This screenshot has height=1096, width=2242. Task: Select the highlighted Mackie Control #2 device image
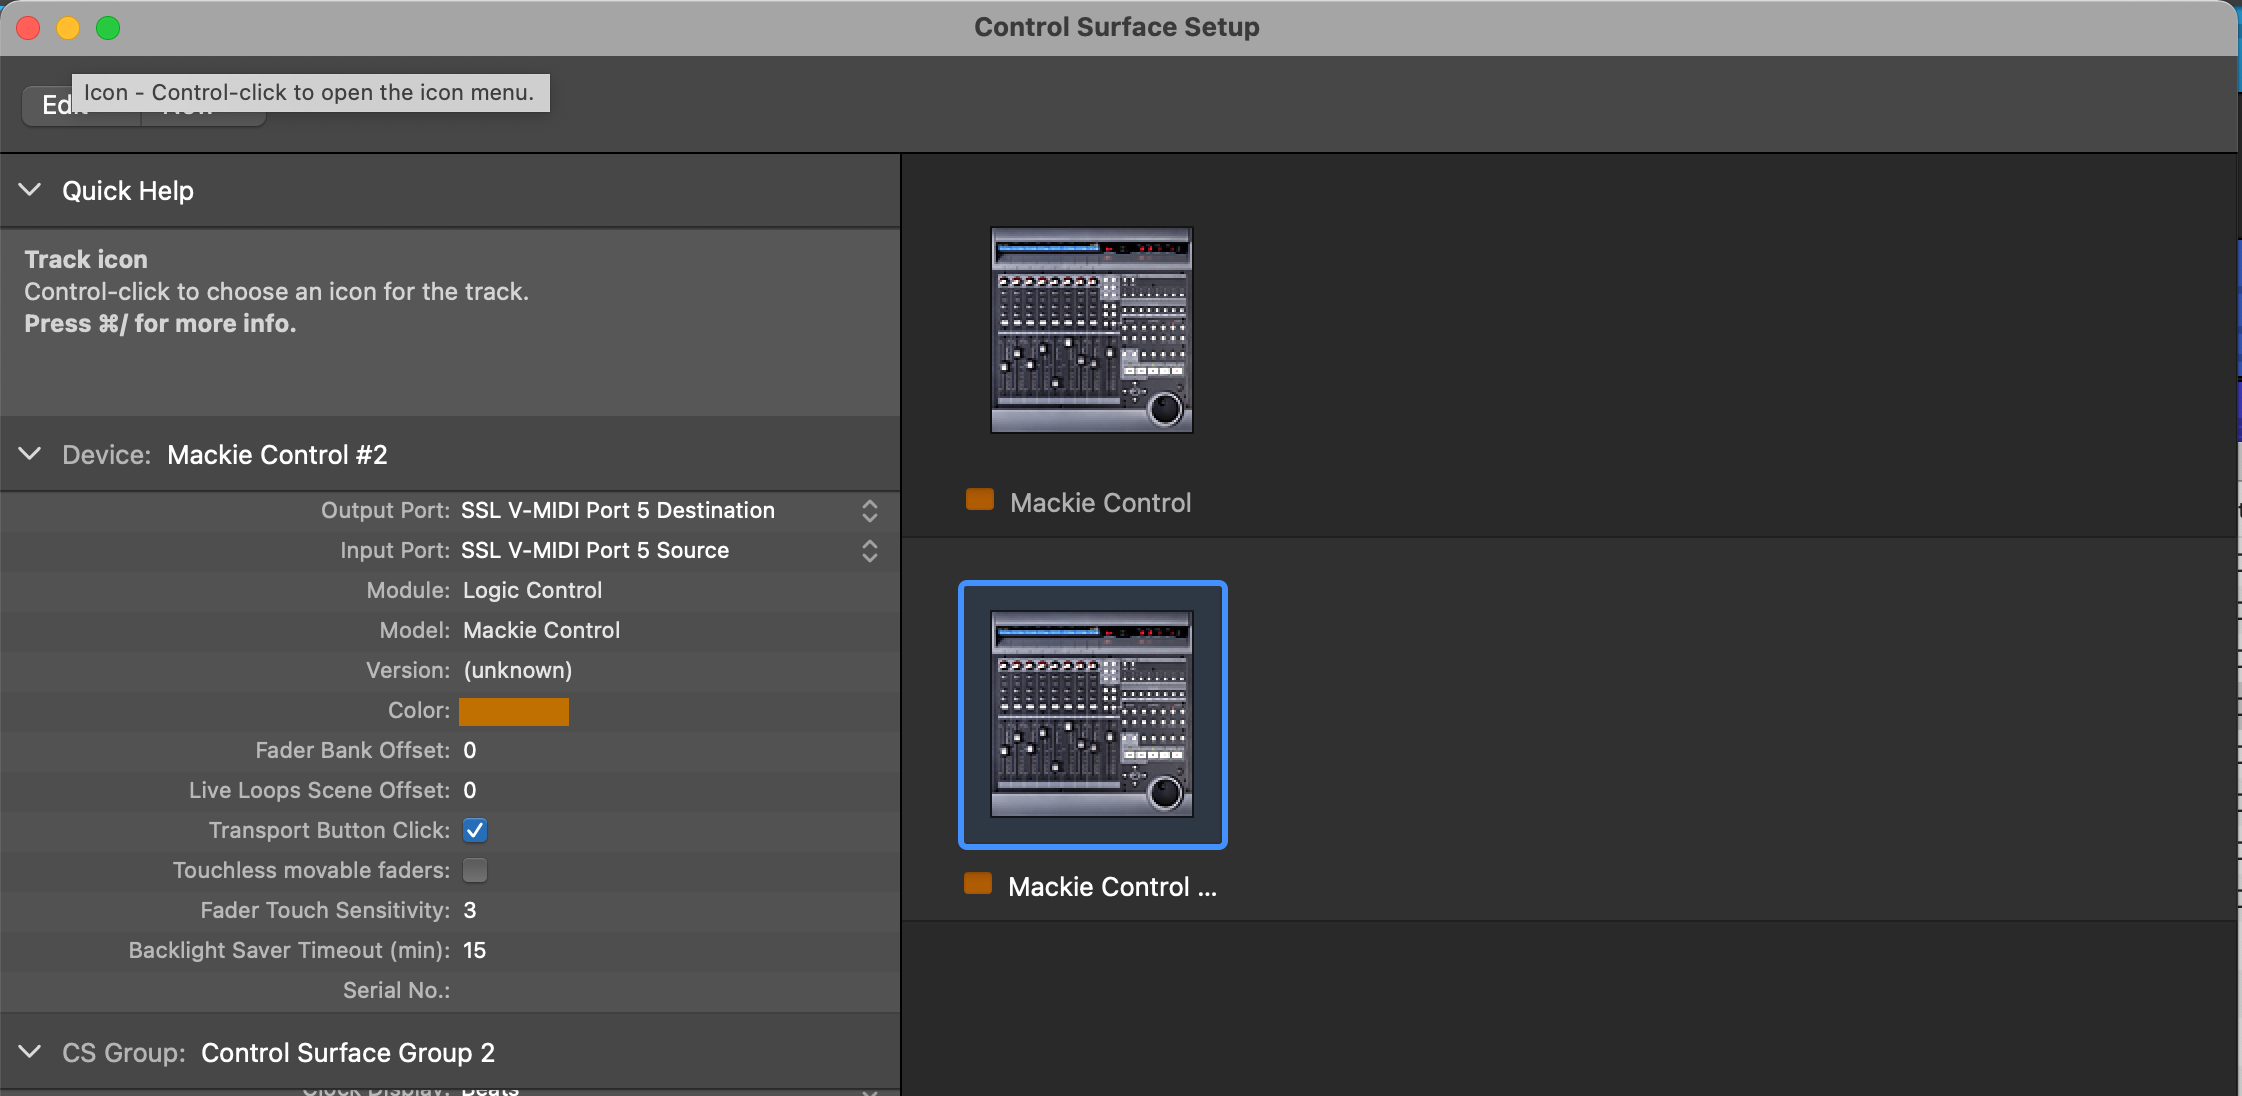coord(1092,714)
